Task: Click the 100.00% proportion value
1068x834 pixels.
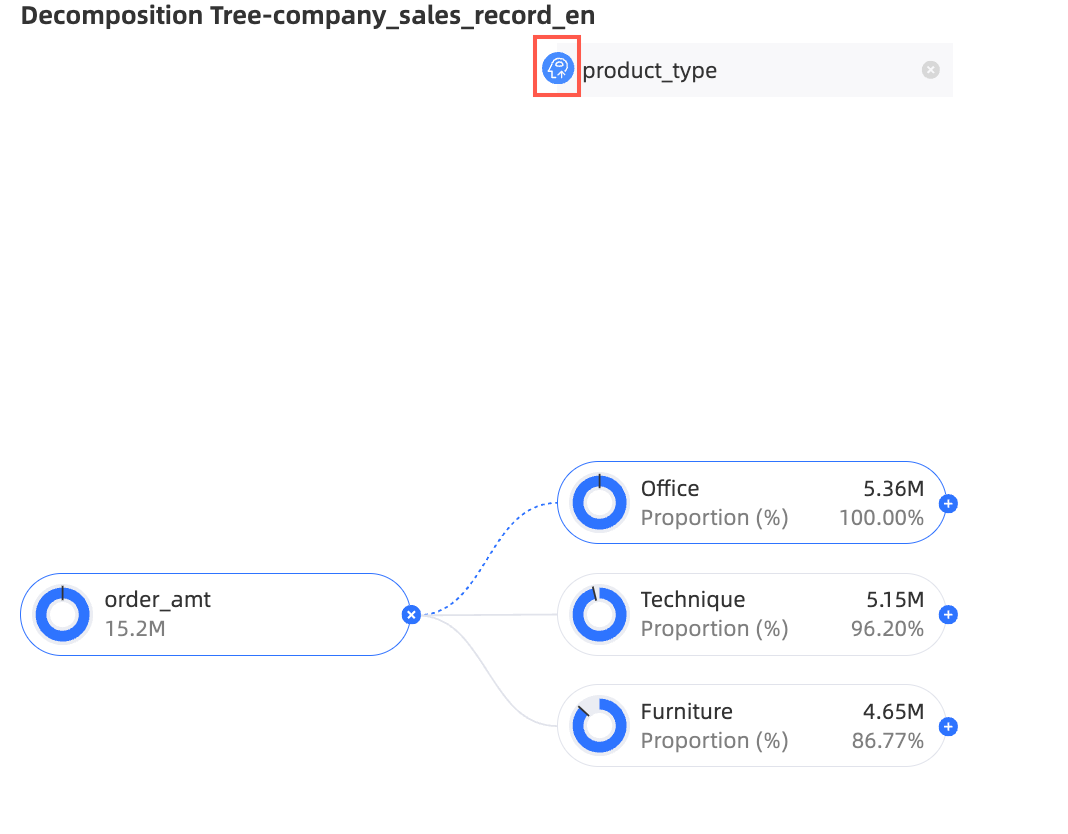Action: coord(881,518)
